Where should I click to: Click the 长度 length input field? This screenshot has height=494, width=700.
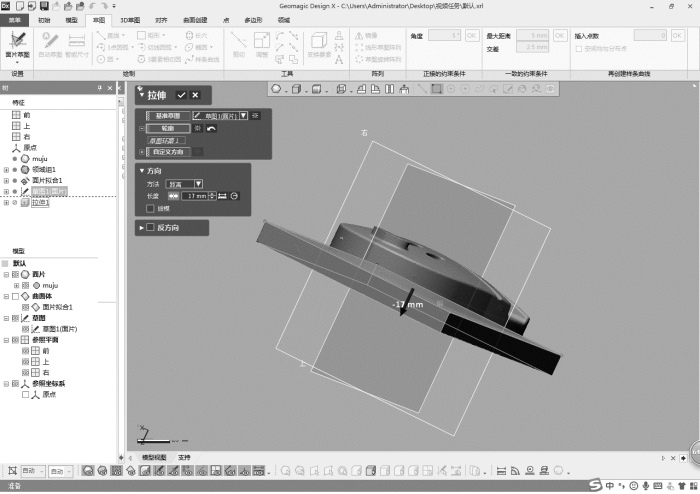(x=195, y=196)
